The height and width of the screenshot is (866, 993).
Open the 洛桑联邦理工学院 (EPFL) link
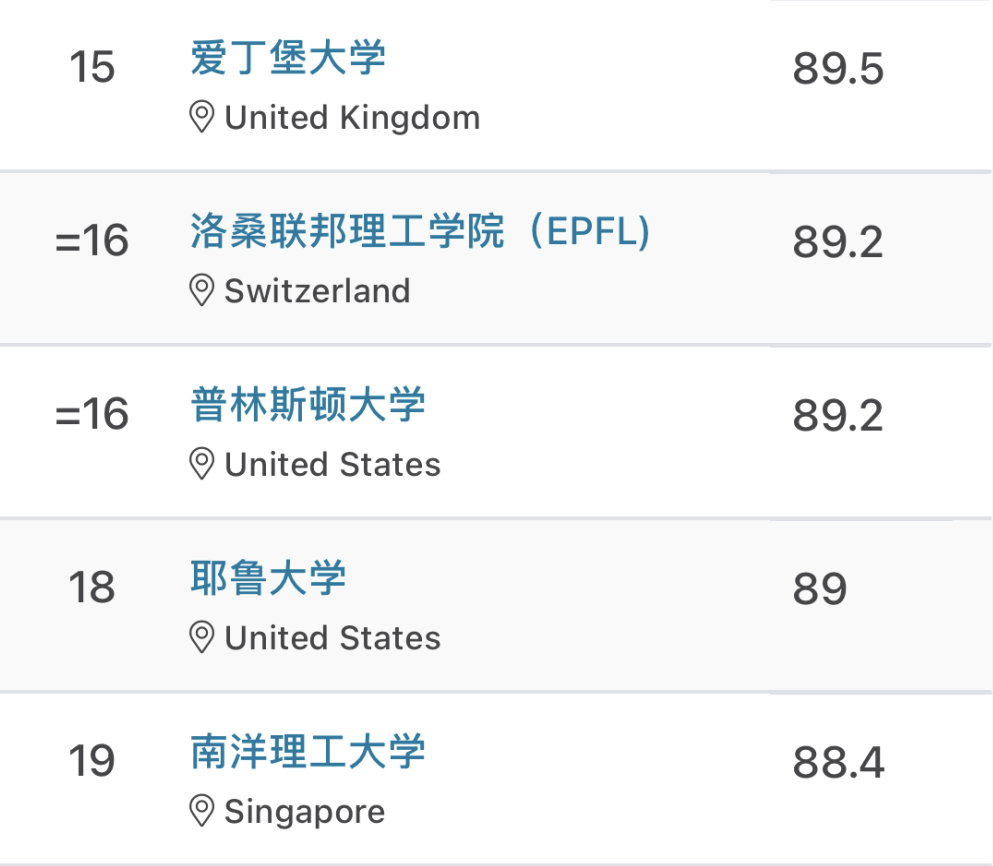(420, 232)
